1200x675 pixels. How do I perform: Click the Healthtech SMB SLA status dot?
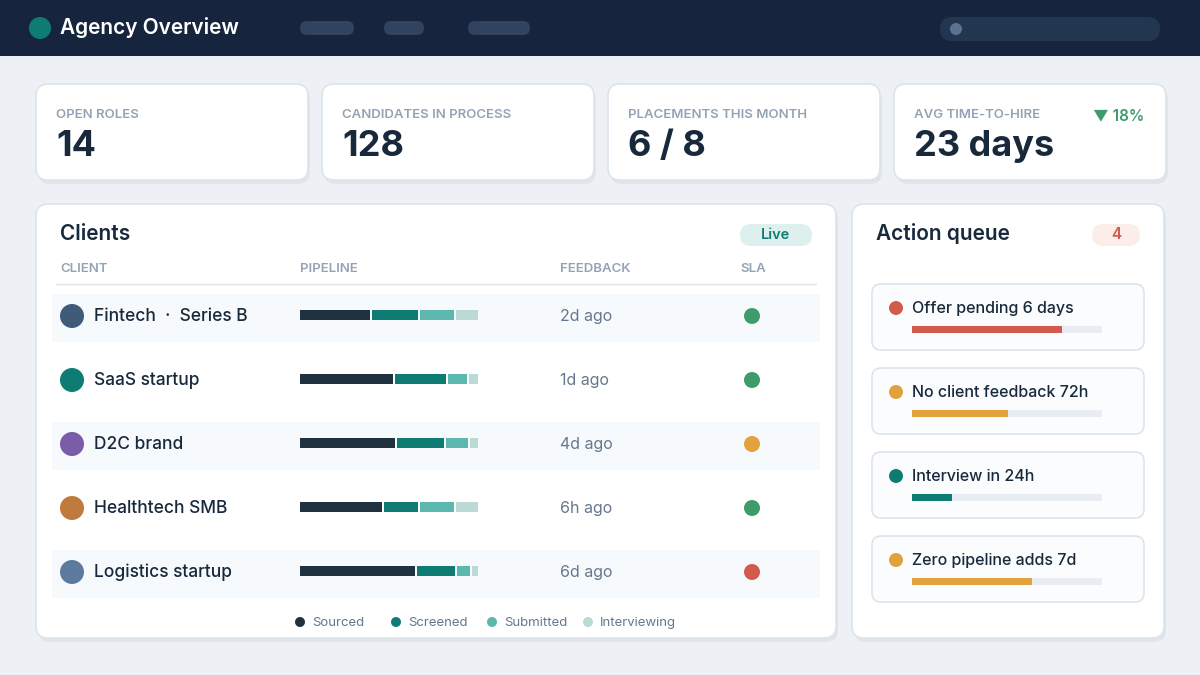(752, 508)
